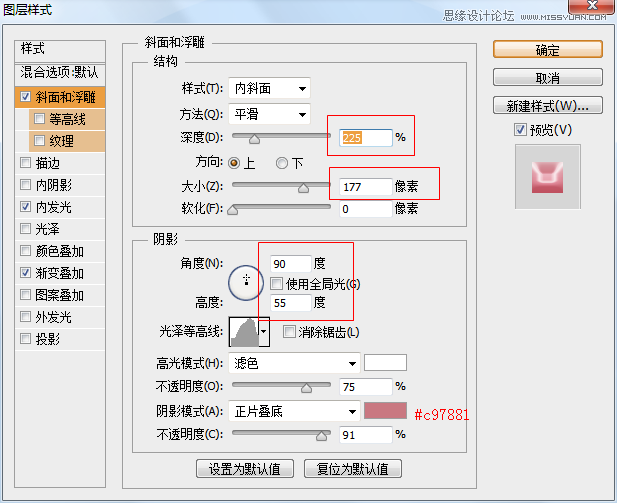Open the 方法(Q) 平滑 dropdown

point(269,114)
